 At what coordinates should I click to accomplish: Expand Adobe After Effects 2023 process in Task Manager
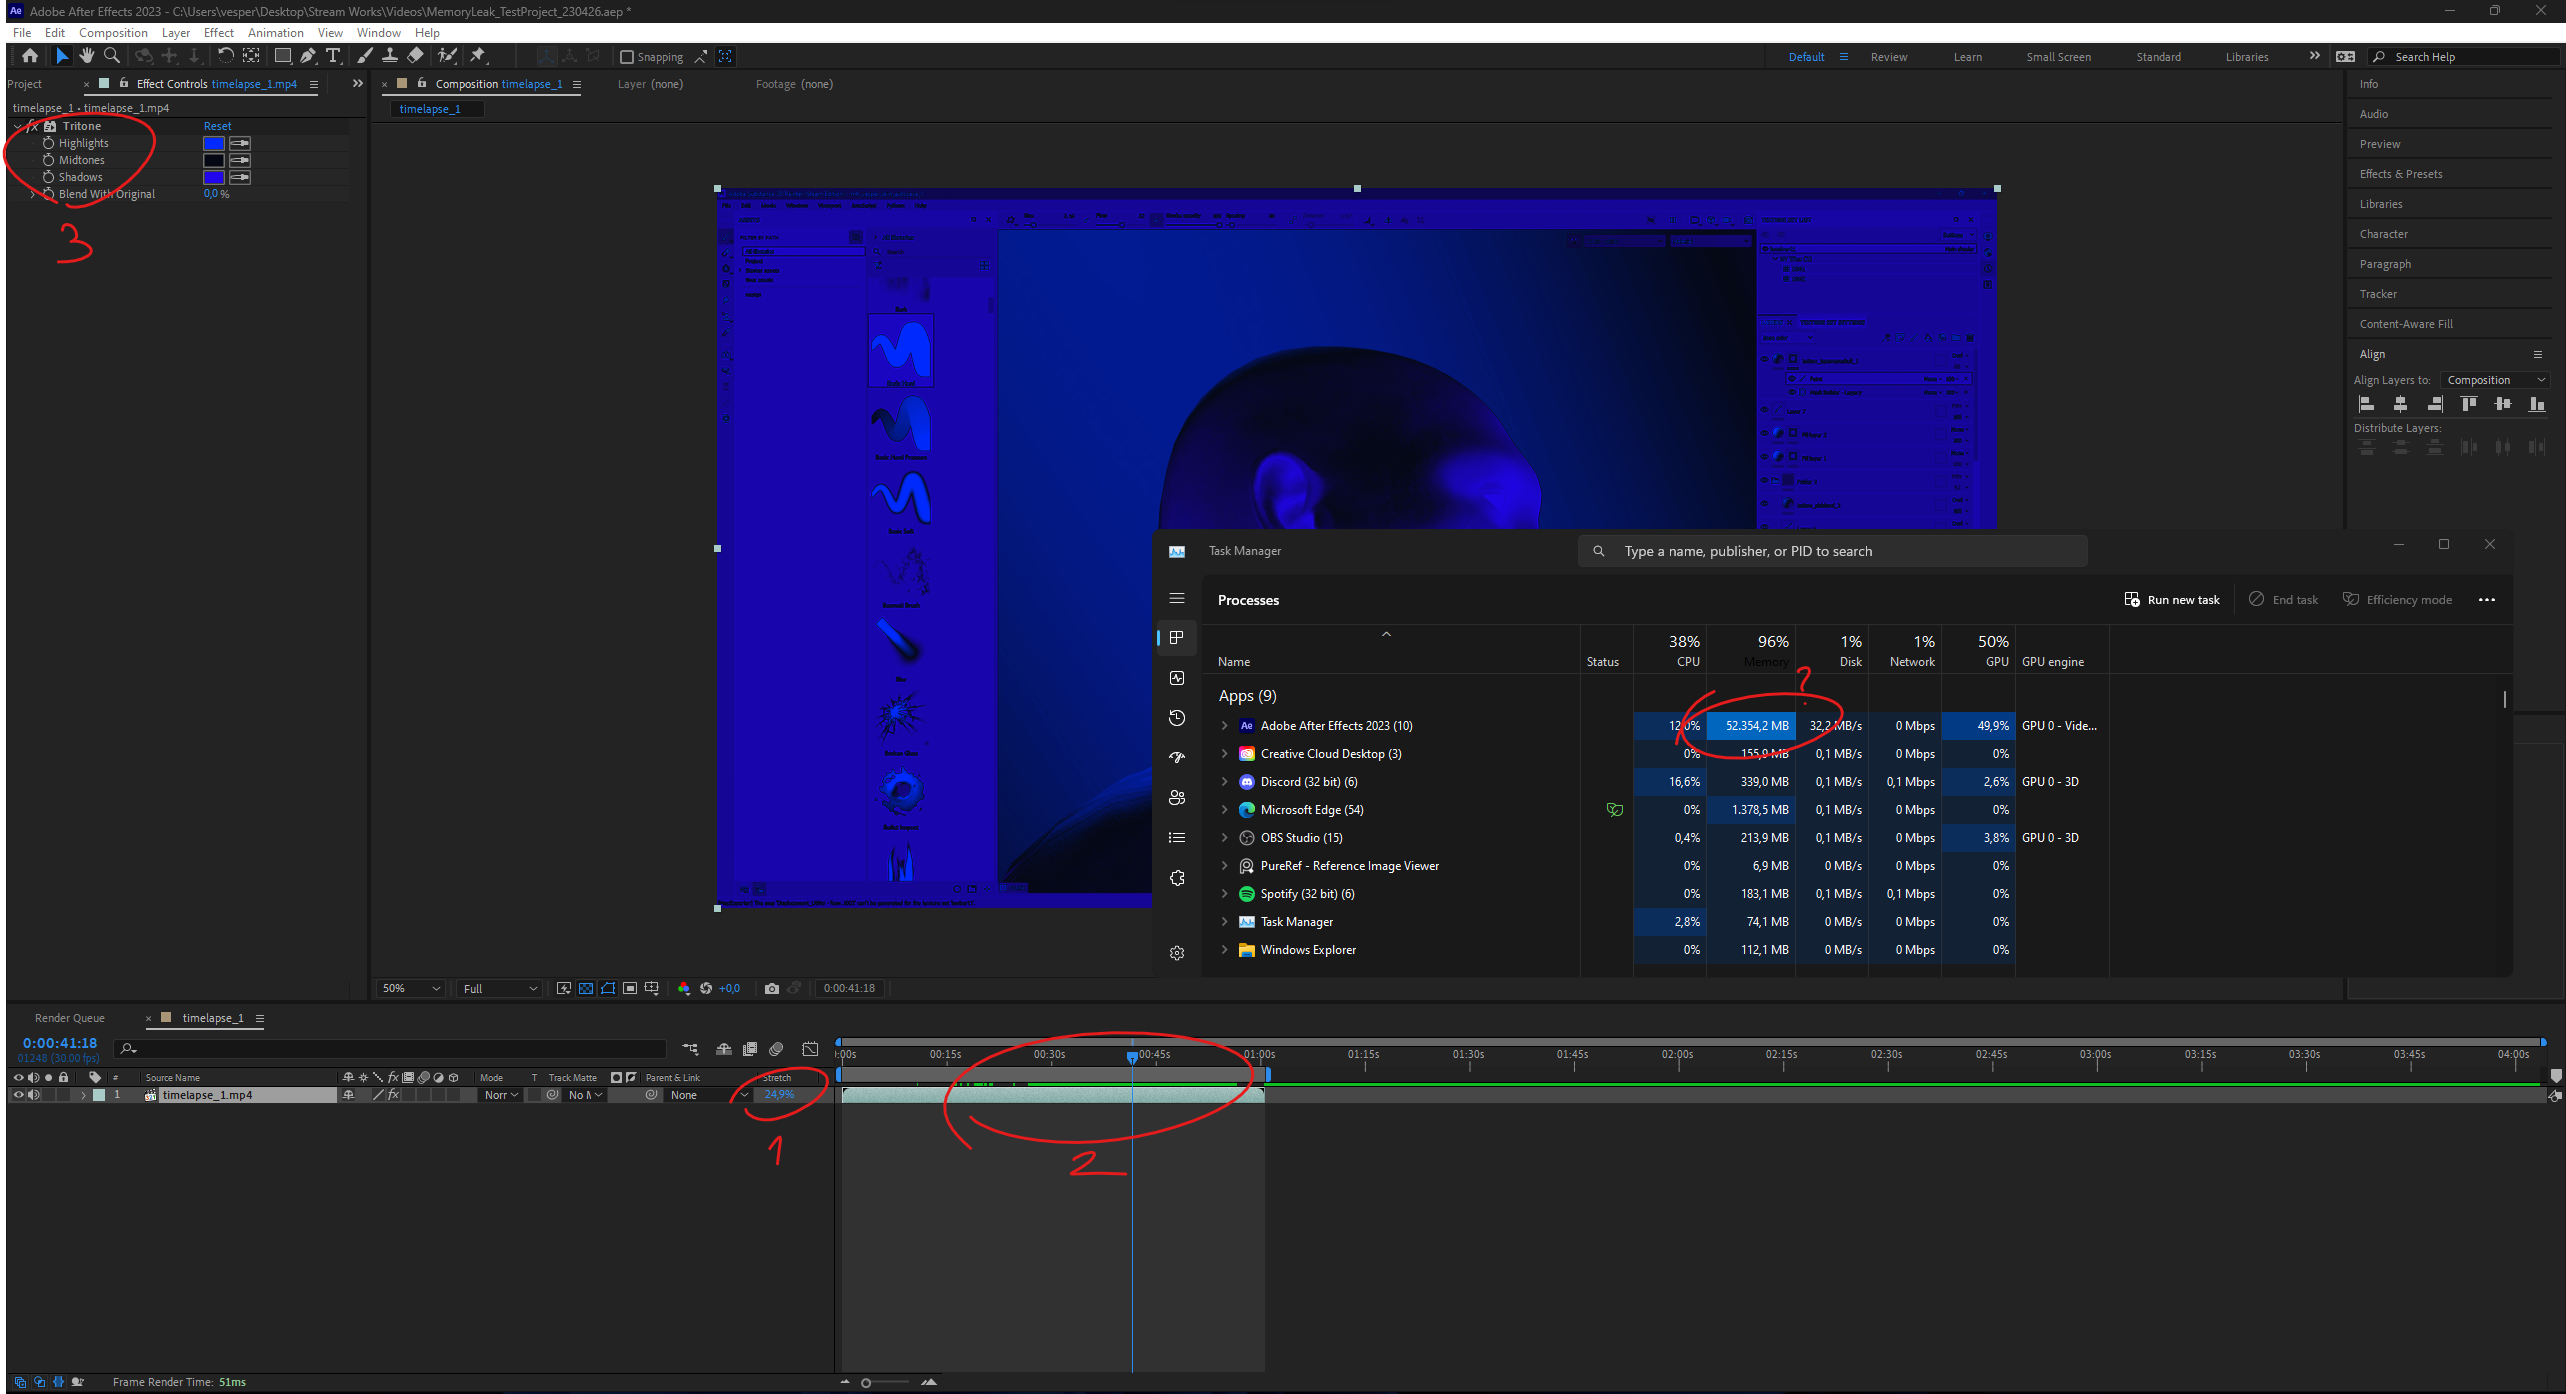1224,724
